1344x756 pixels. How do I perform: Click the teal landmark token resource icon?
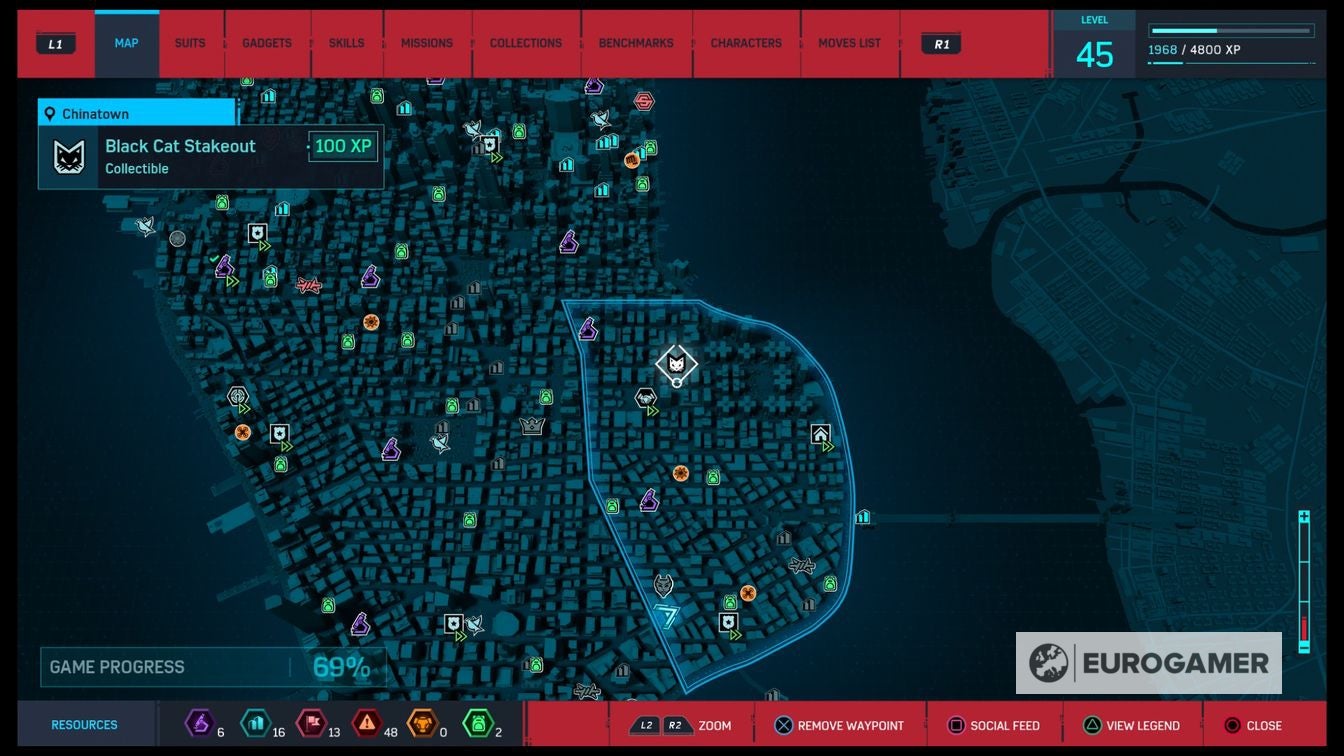256,723
